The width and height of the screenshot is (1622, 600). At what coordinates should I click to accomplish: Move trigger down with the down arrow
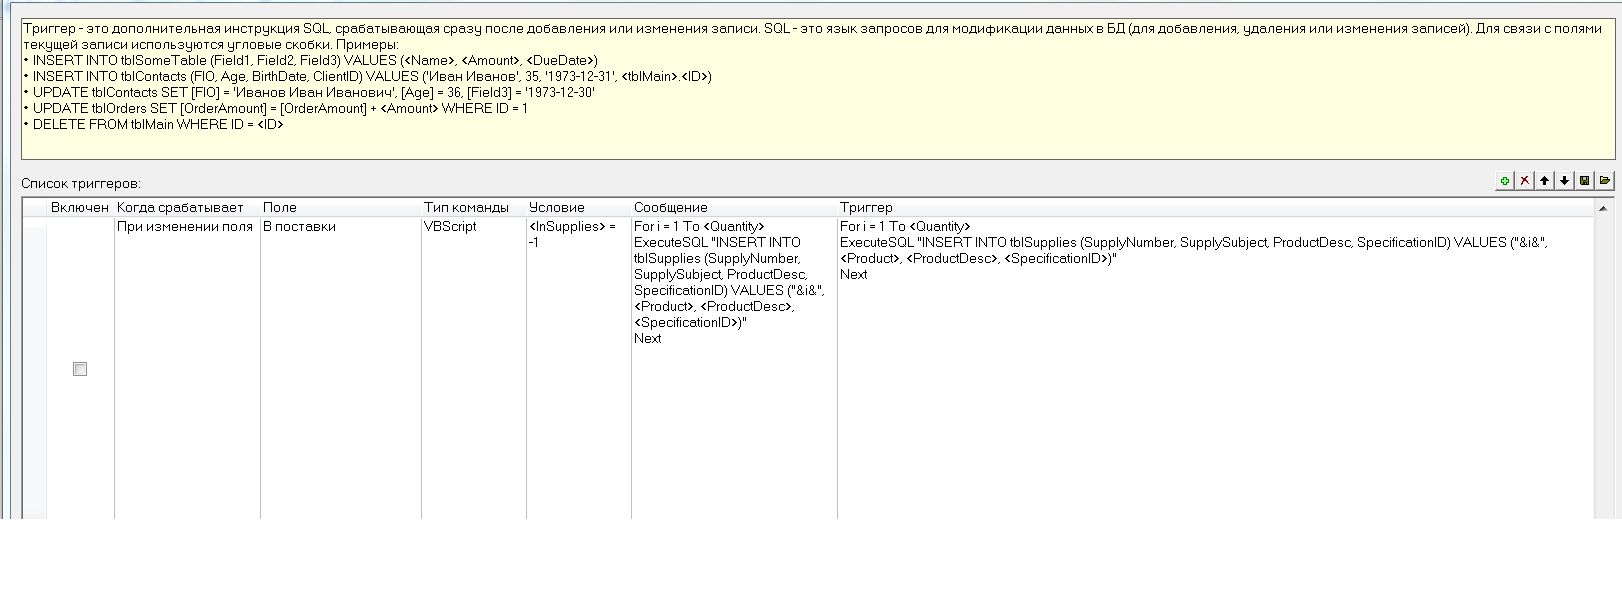(x=1565, y=181)
